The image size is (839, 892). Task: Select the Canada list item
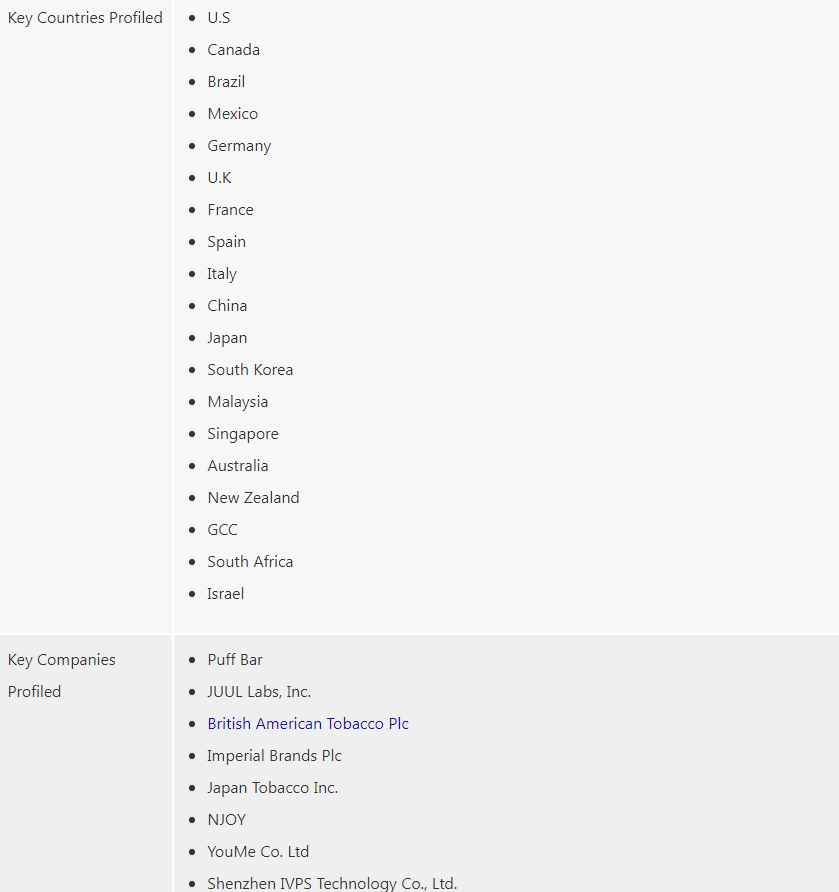233,50
